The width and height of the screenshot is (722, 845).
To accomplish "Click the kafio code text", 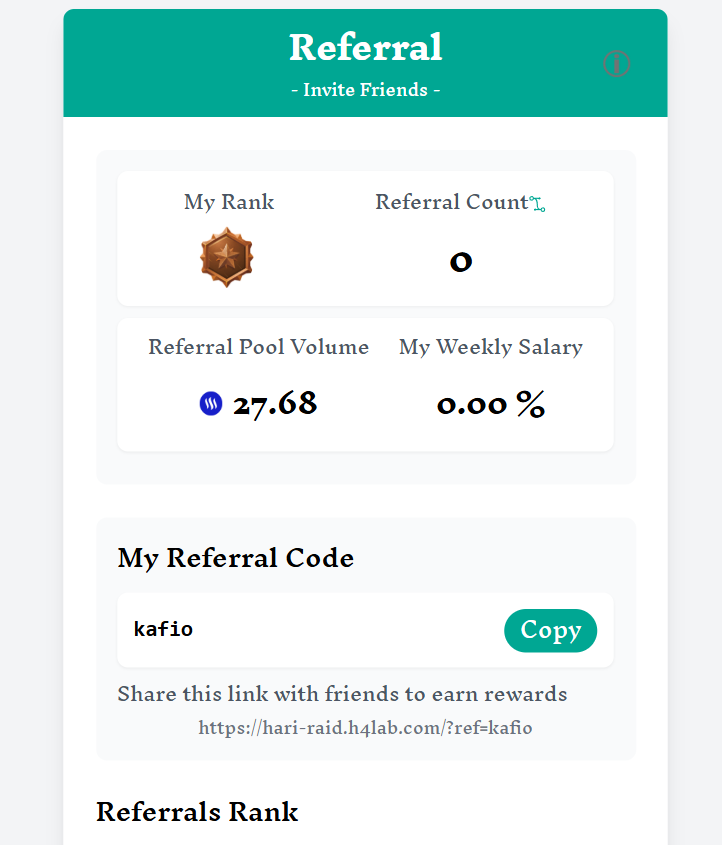I will (x=163, y=629).
